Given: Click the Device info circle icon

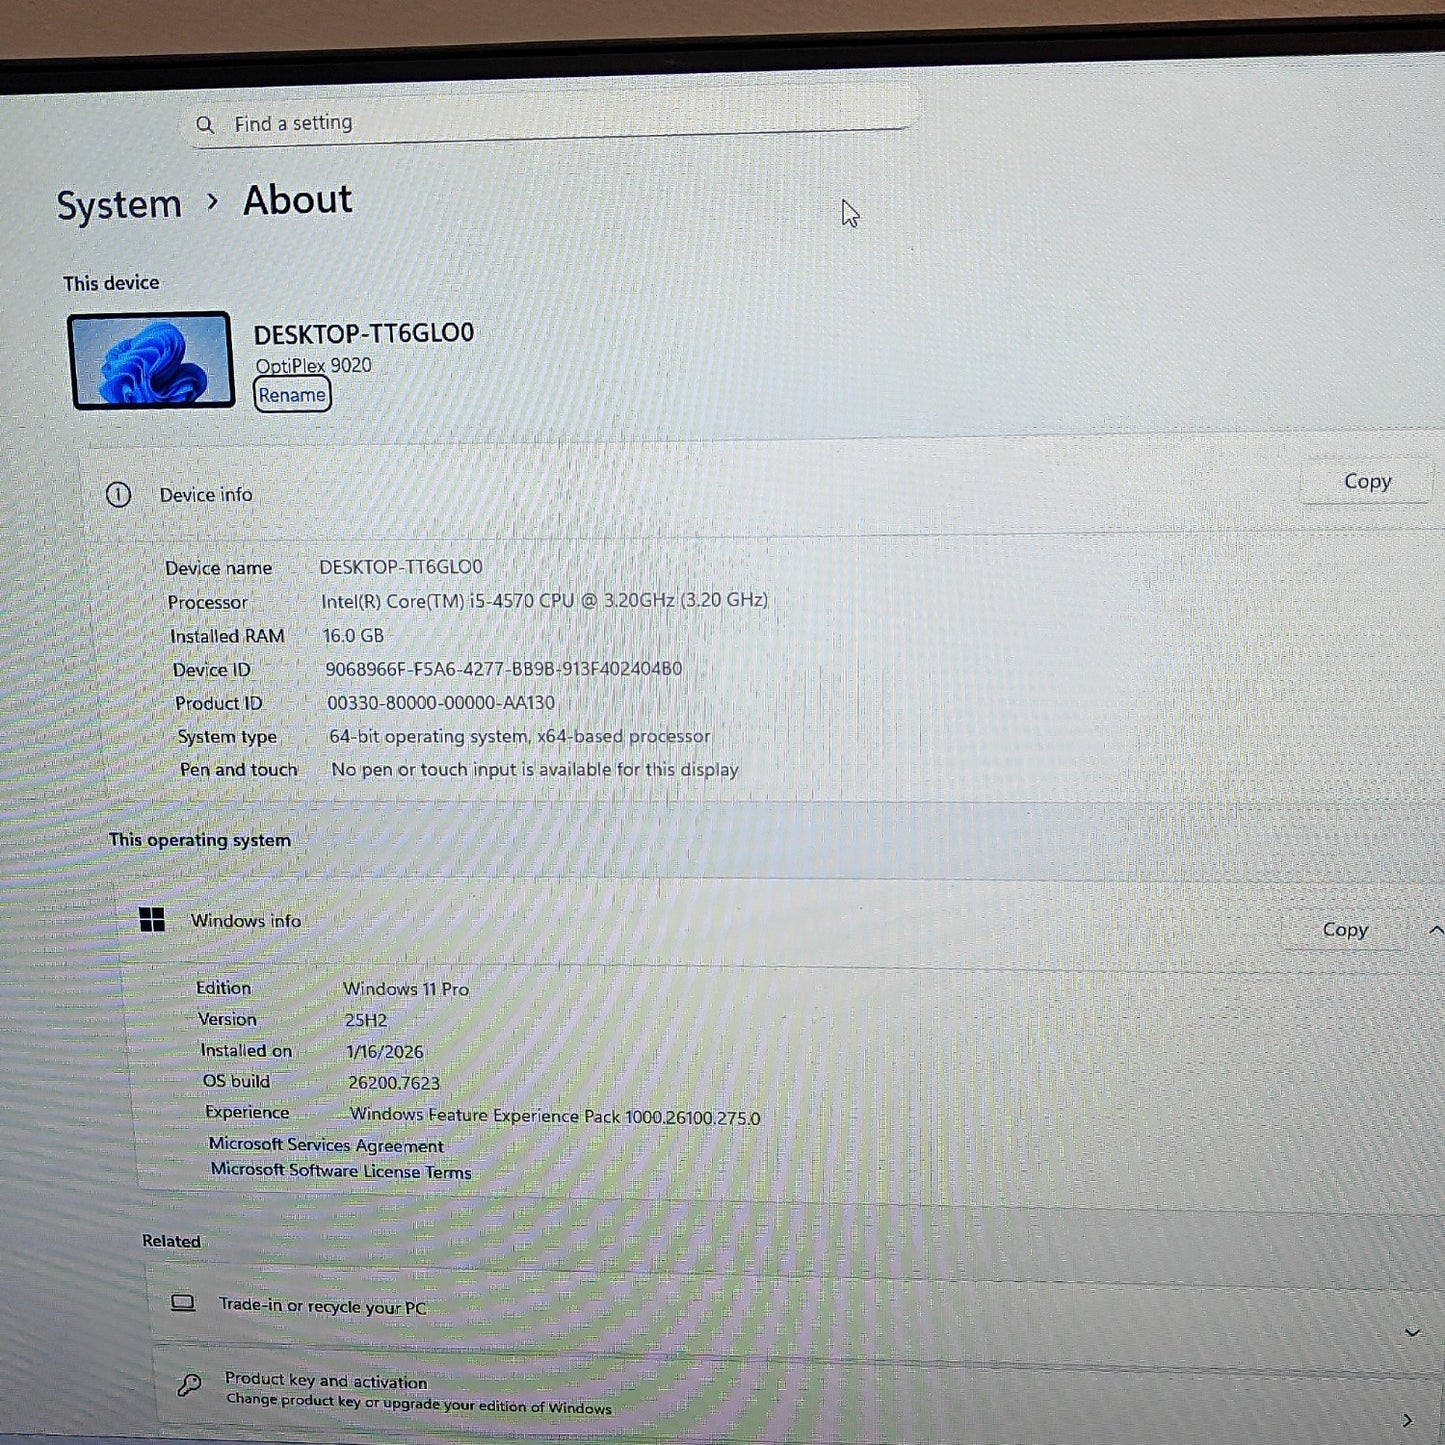Looking at the screenshot, I should pyautogui.click(x=118, y=495).
